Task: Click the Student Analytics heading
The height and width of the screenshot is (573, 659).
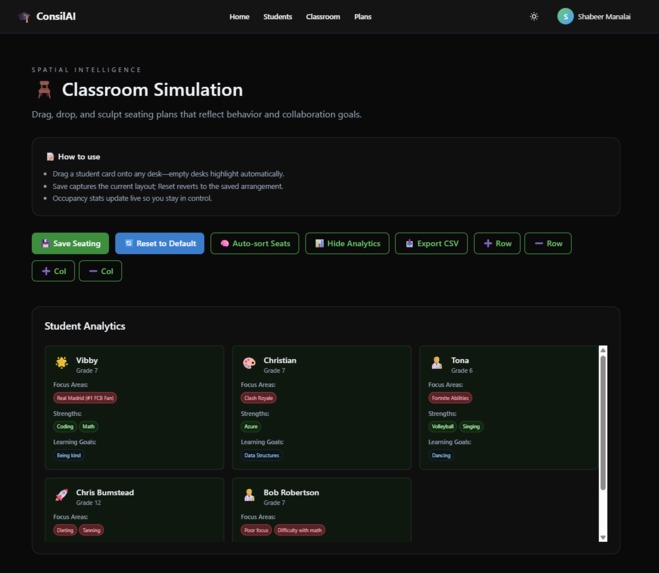Action: click(85, 326)
